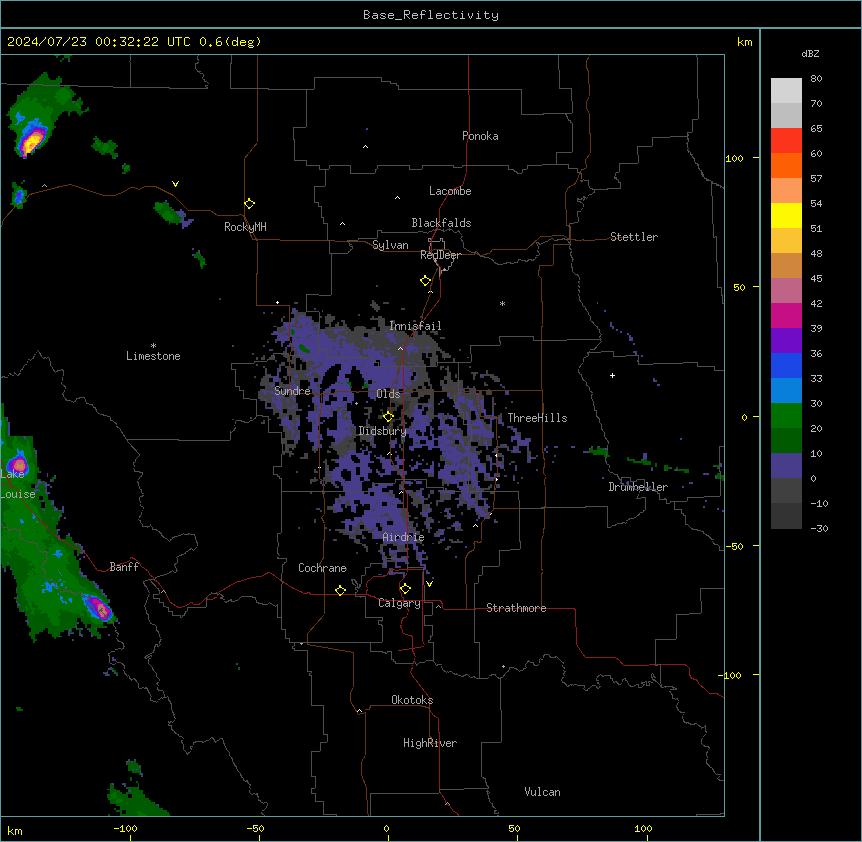Select the slate purple 10 dBZ legend swatch
The image size is (862, 842).
pyautogui.click(x=786, y=466)
